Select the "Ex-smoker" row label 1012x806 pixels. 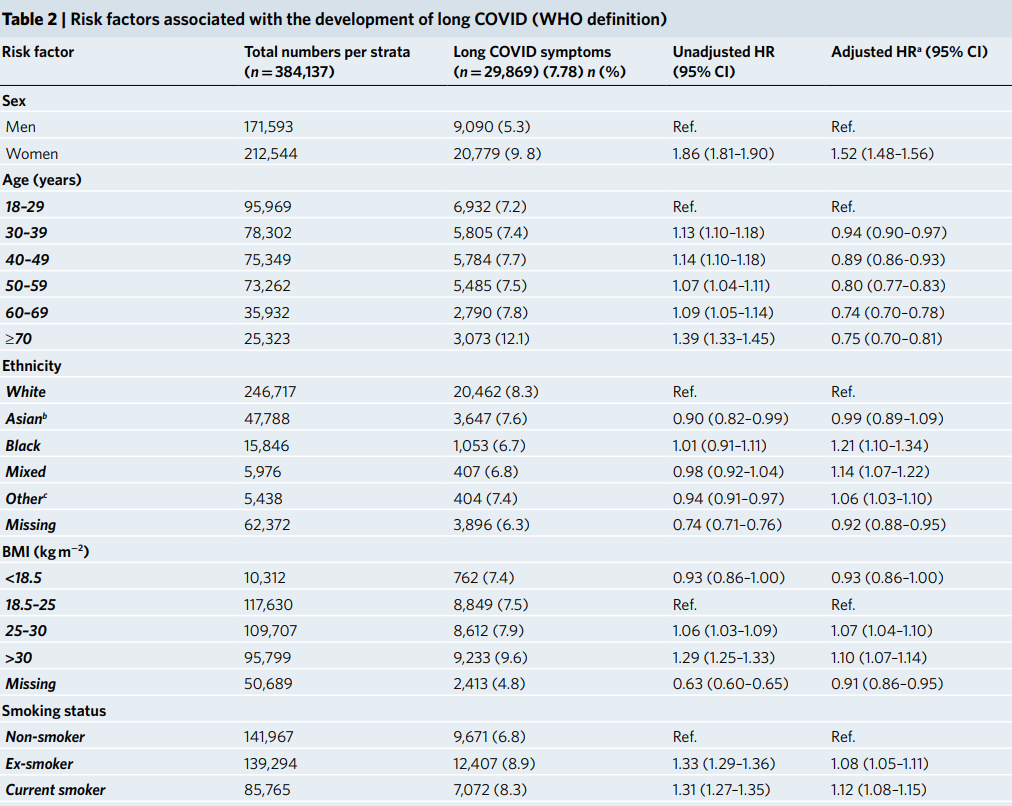39,764
